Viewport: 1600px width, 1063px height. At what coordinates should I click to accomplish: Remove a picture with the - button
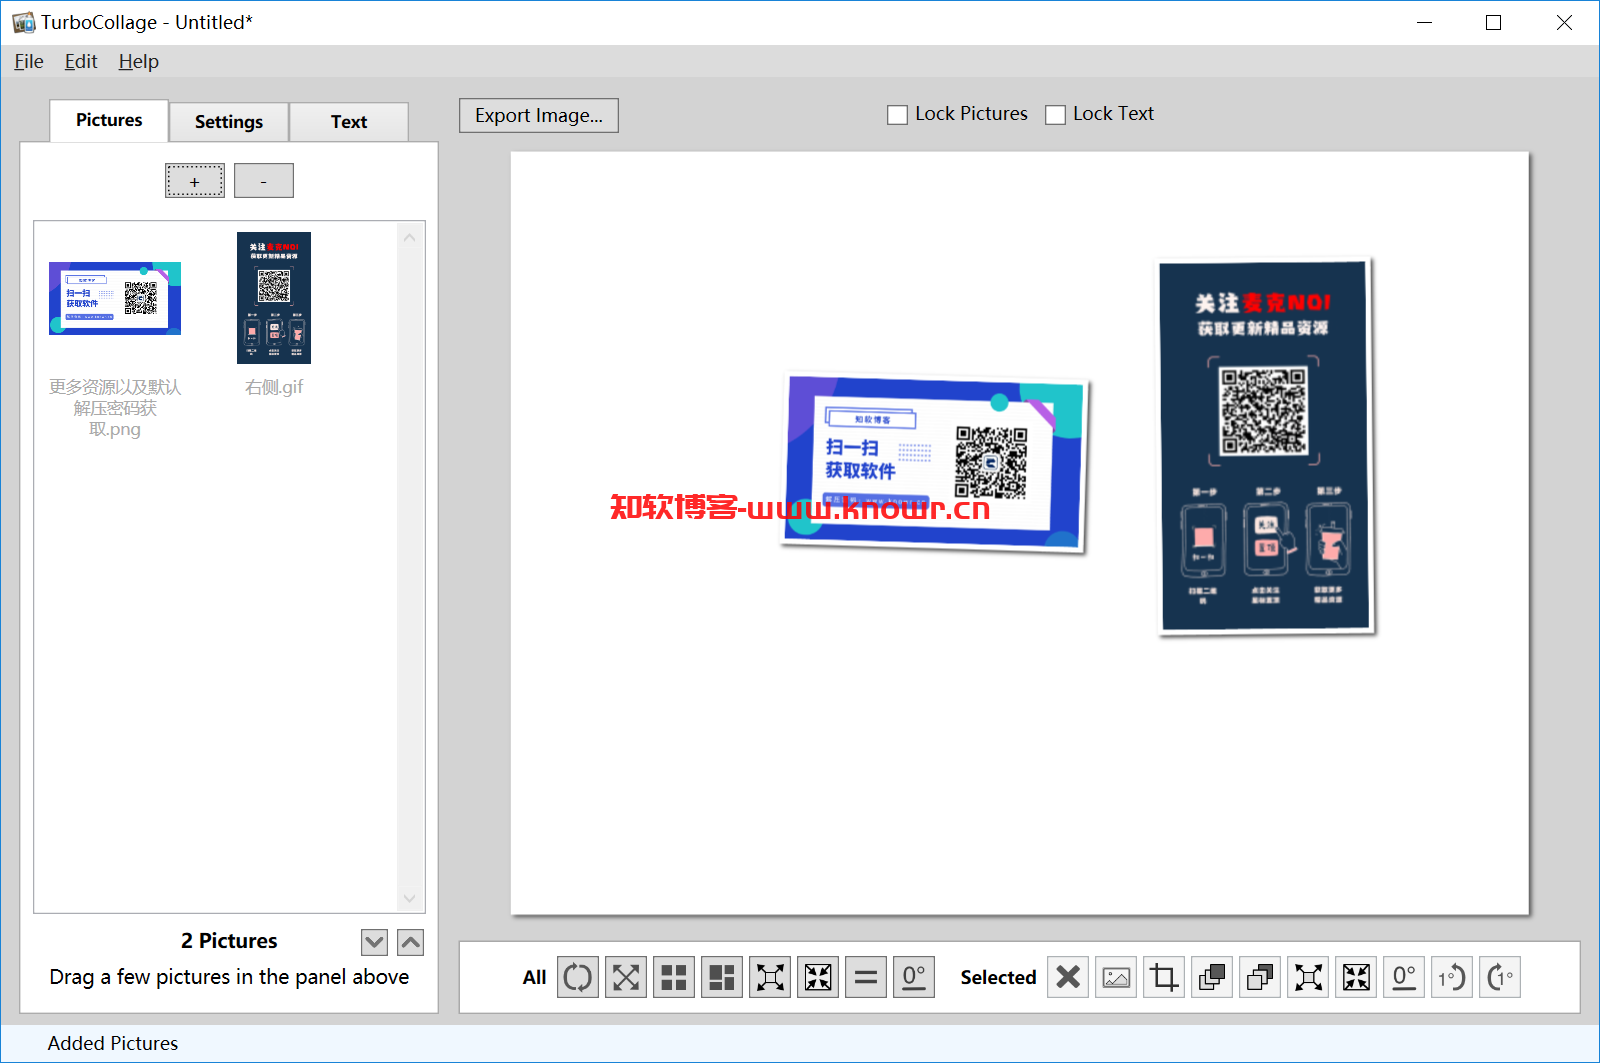coord(264,181)
